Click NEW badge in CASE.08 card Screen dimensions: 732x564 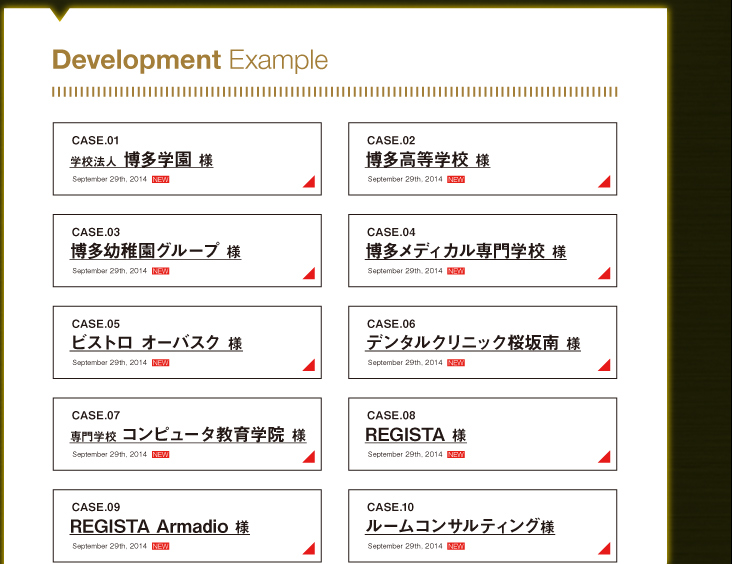click(456, 454)
